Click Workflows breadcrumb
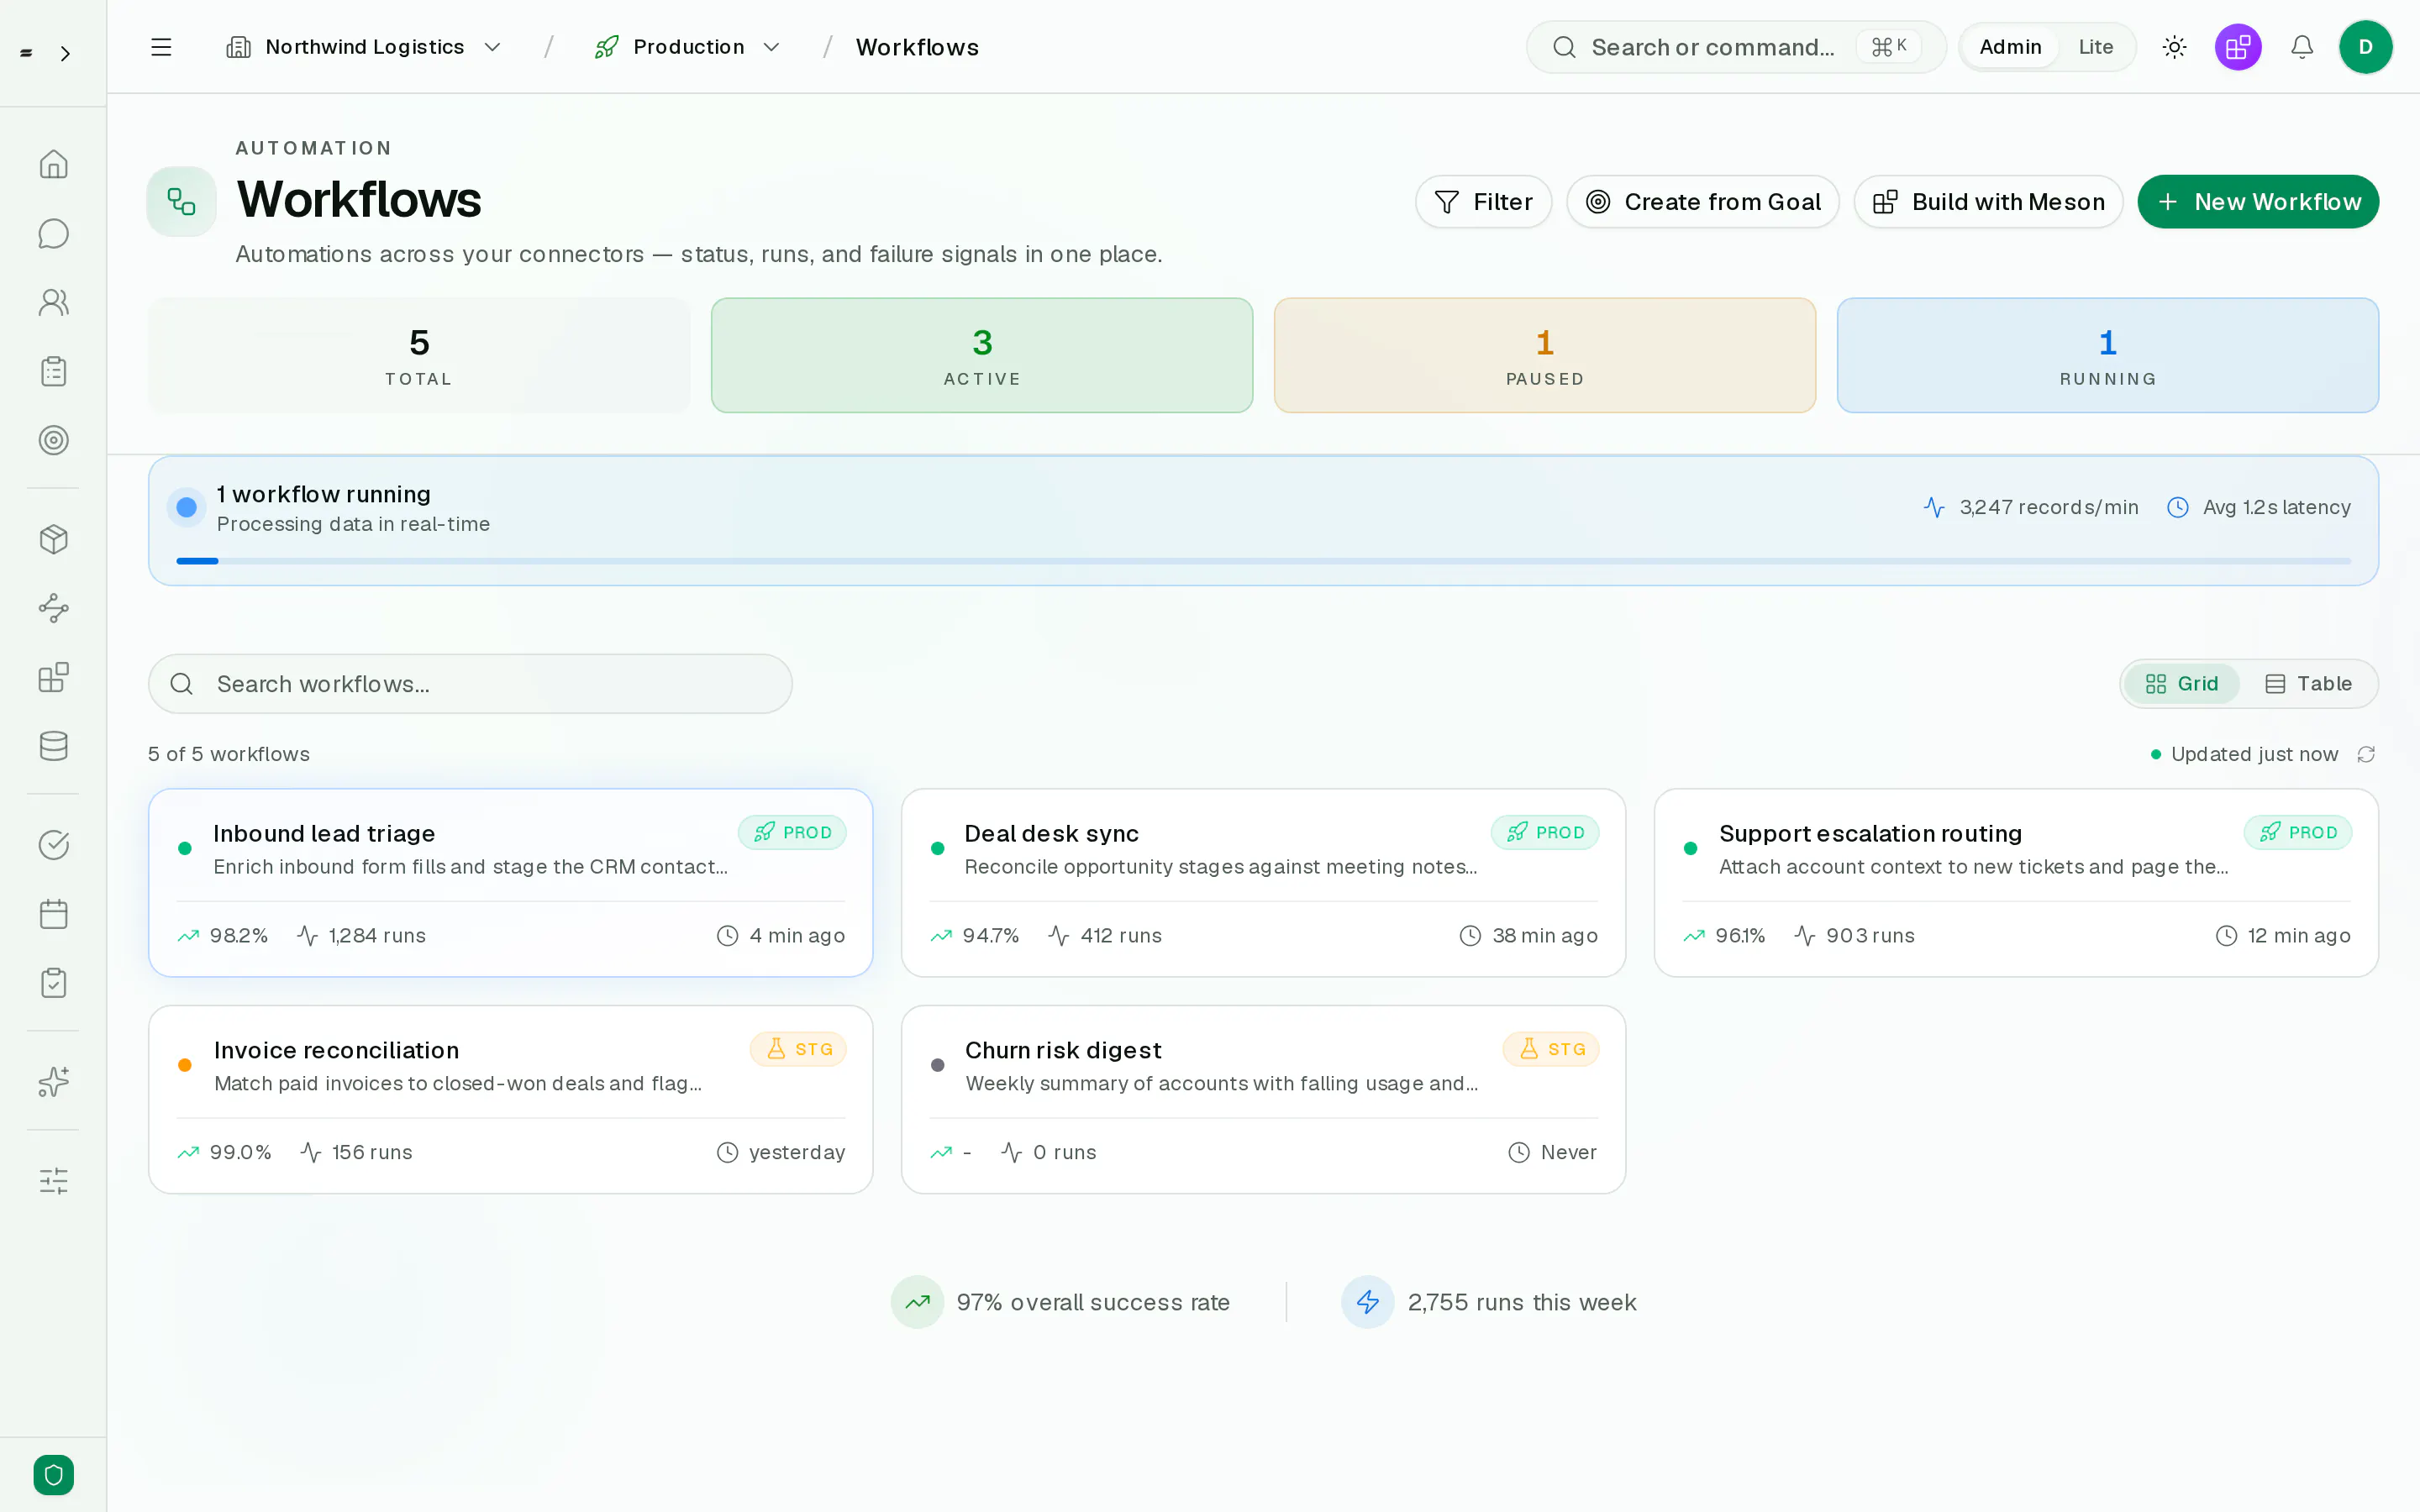Screen dimensions: 2420x1512 tap(917, 47)
